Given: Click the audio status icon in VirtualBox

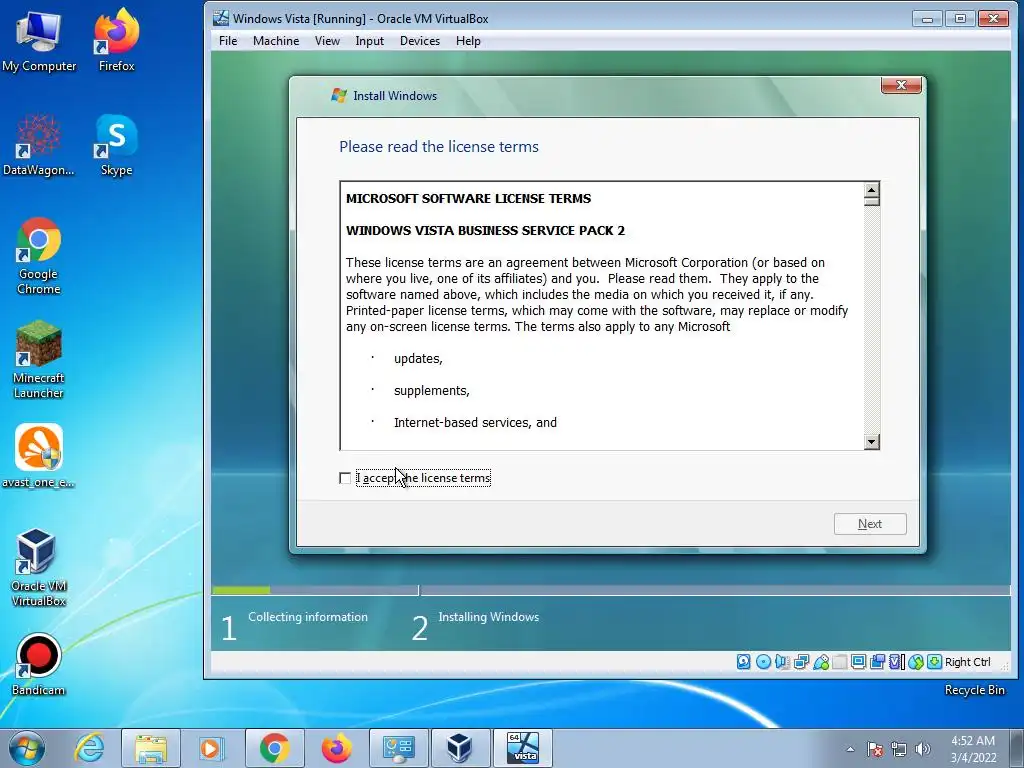Looking at the screenshot, I should coord(782,662).
